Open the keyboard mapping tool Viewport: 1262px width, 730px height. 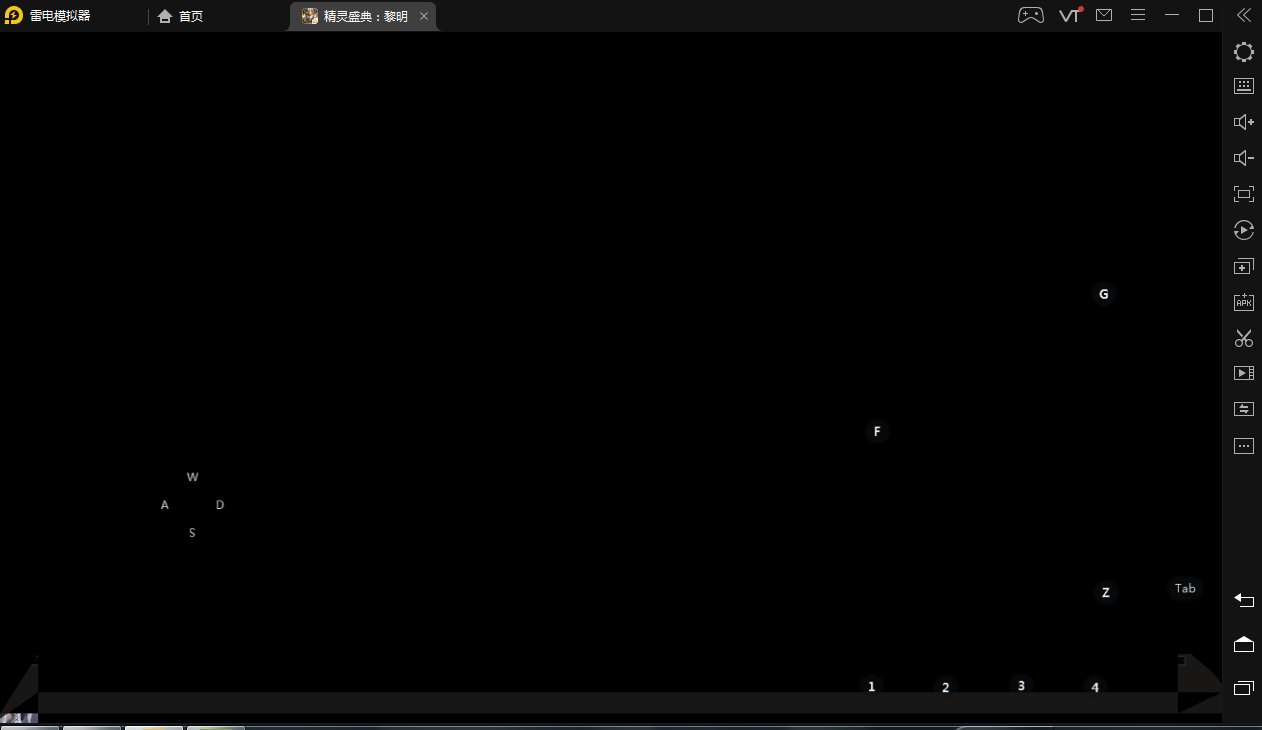pyautogui.click(x=1243, y=86)
